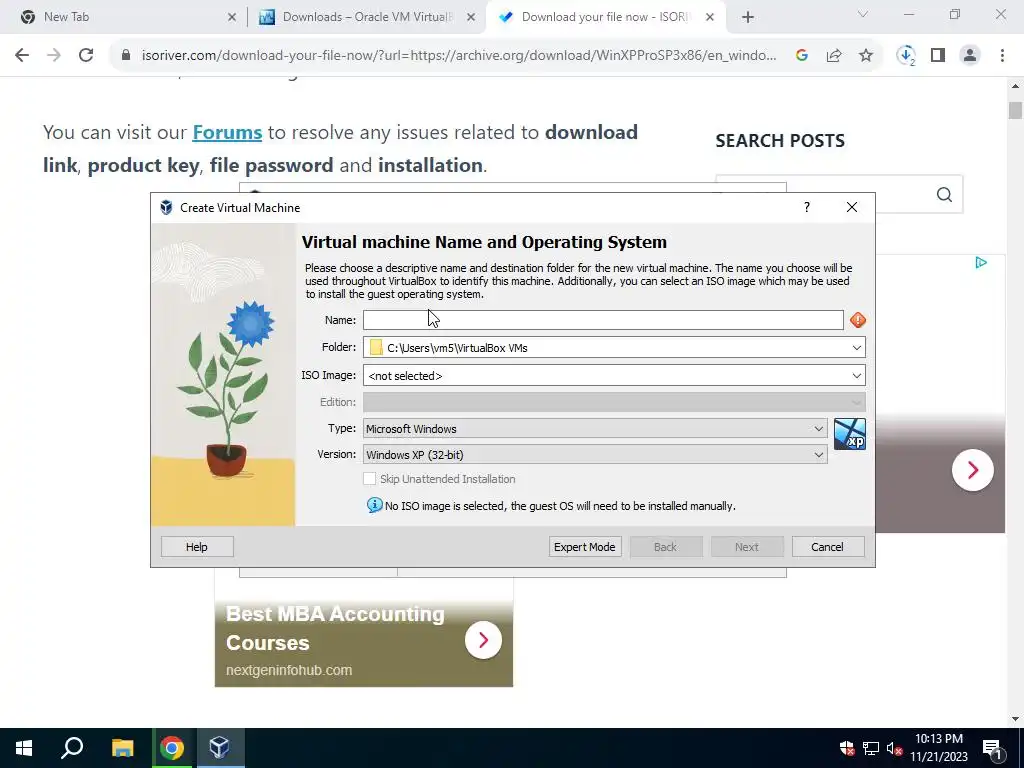This screenshot has width=1024, height=768.
Task: Click Chrome icon in taskbar
Action: (x=172, y=748)
